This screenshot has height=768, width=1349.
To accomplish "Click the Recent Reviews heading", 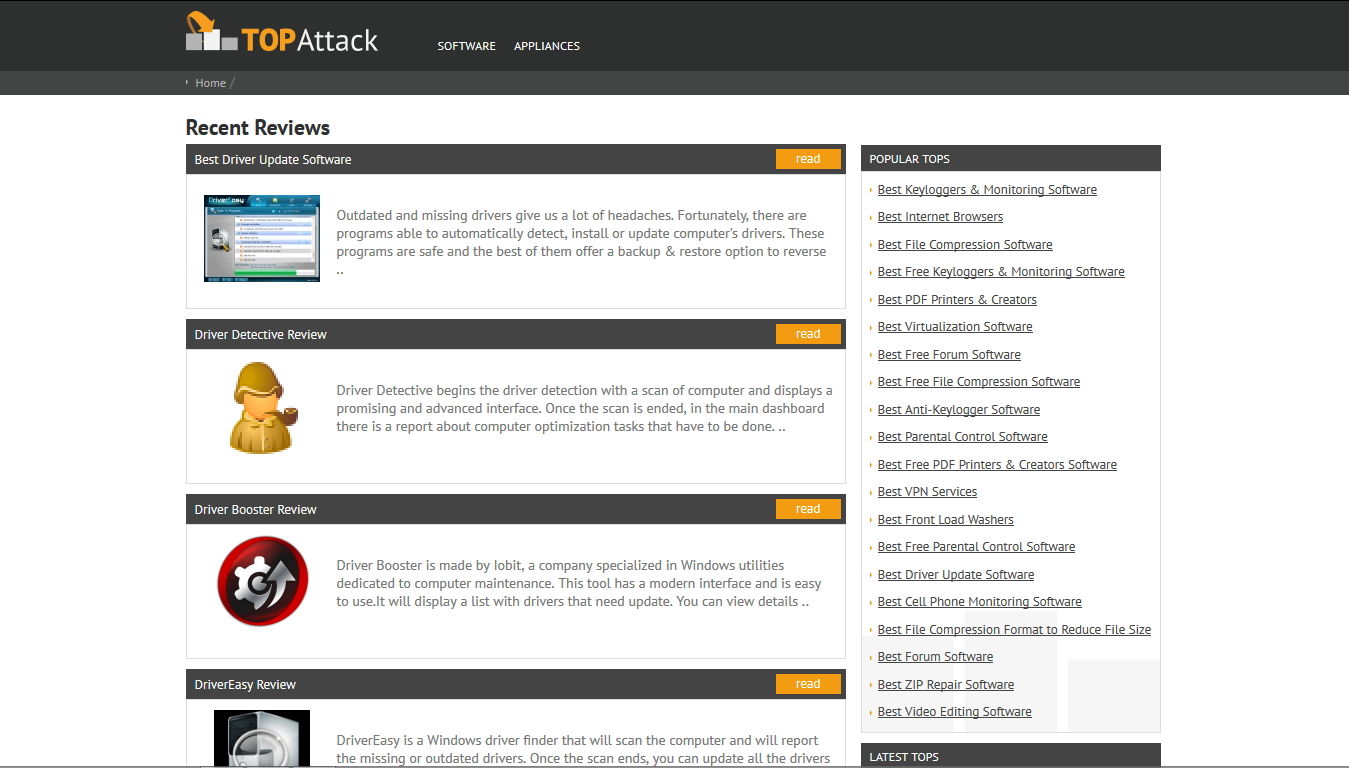I will pyautogui.click(x=258, y=128).
